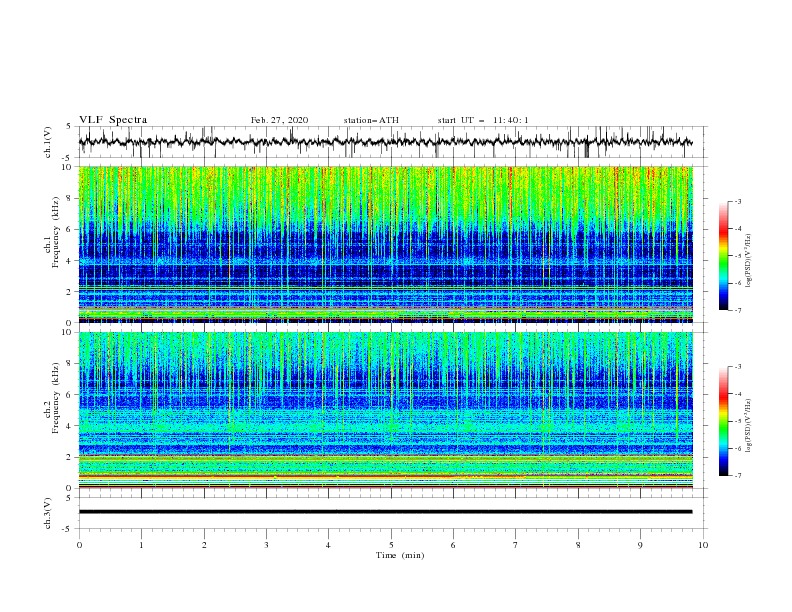Click the "3" tick on the time axis
The image size is (792, 612).
(266, 545)
